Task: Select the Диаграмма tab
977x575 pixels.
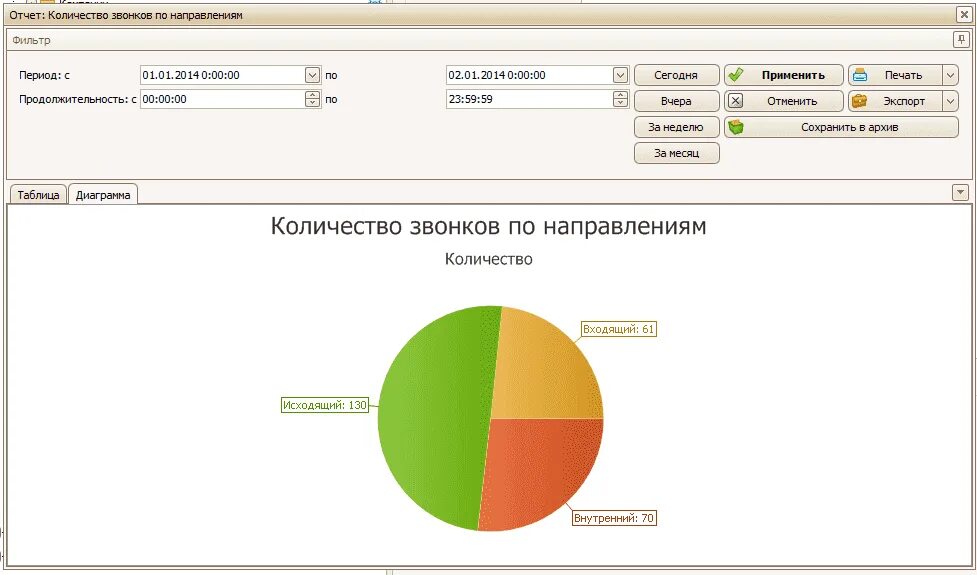Action: [103, 194]
